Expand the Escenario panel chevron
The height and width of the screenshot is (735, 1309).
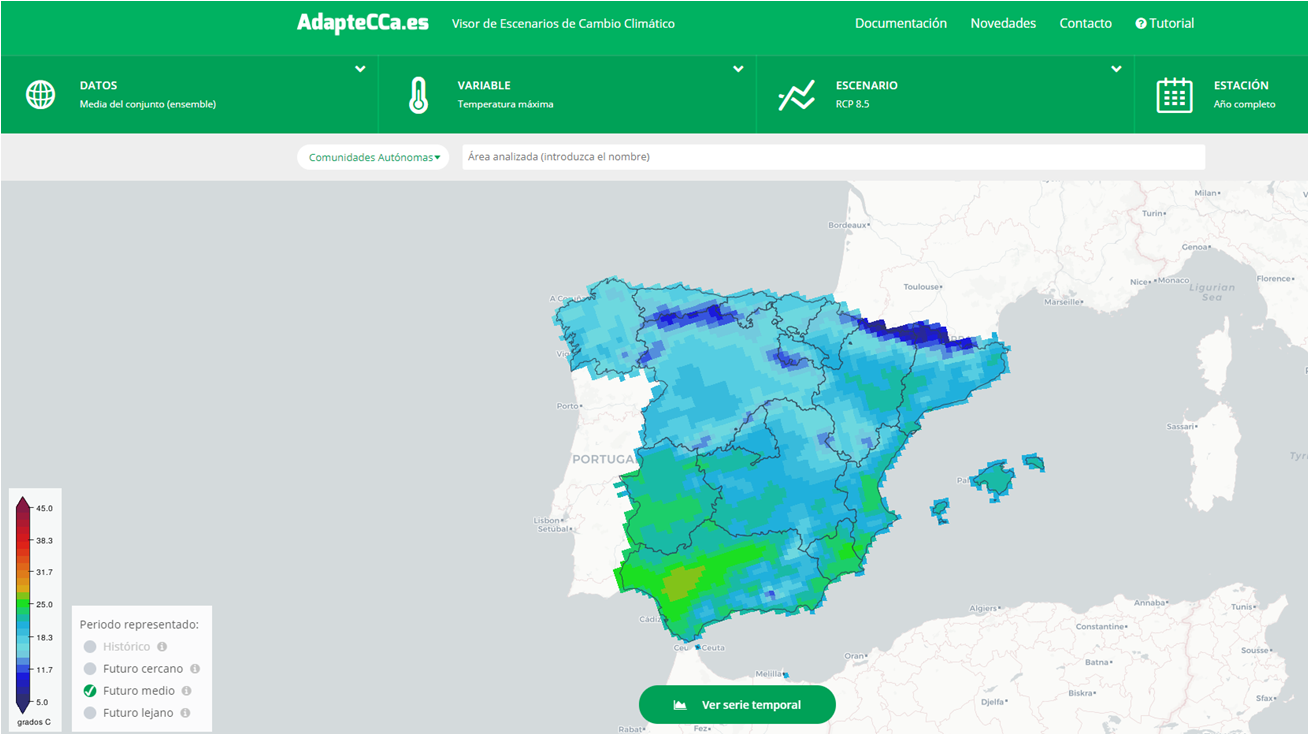(x=1116, y=69)
